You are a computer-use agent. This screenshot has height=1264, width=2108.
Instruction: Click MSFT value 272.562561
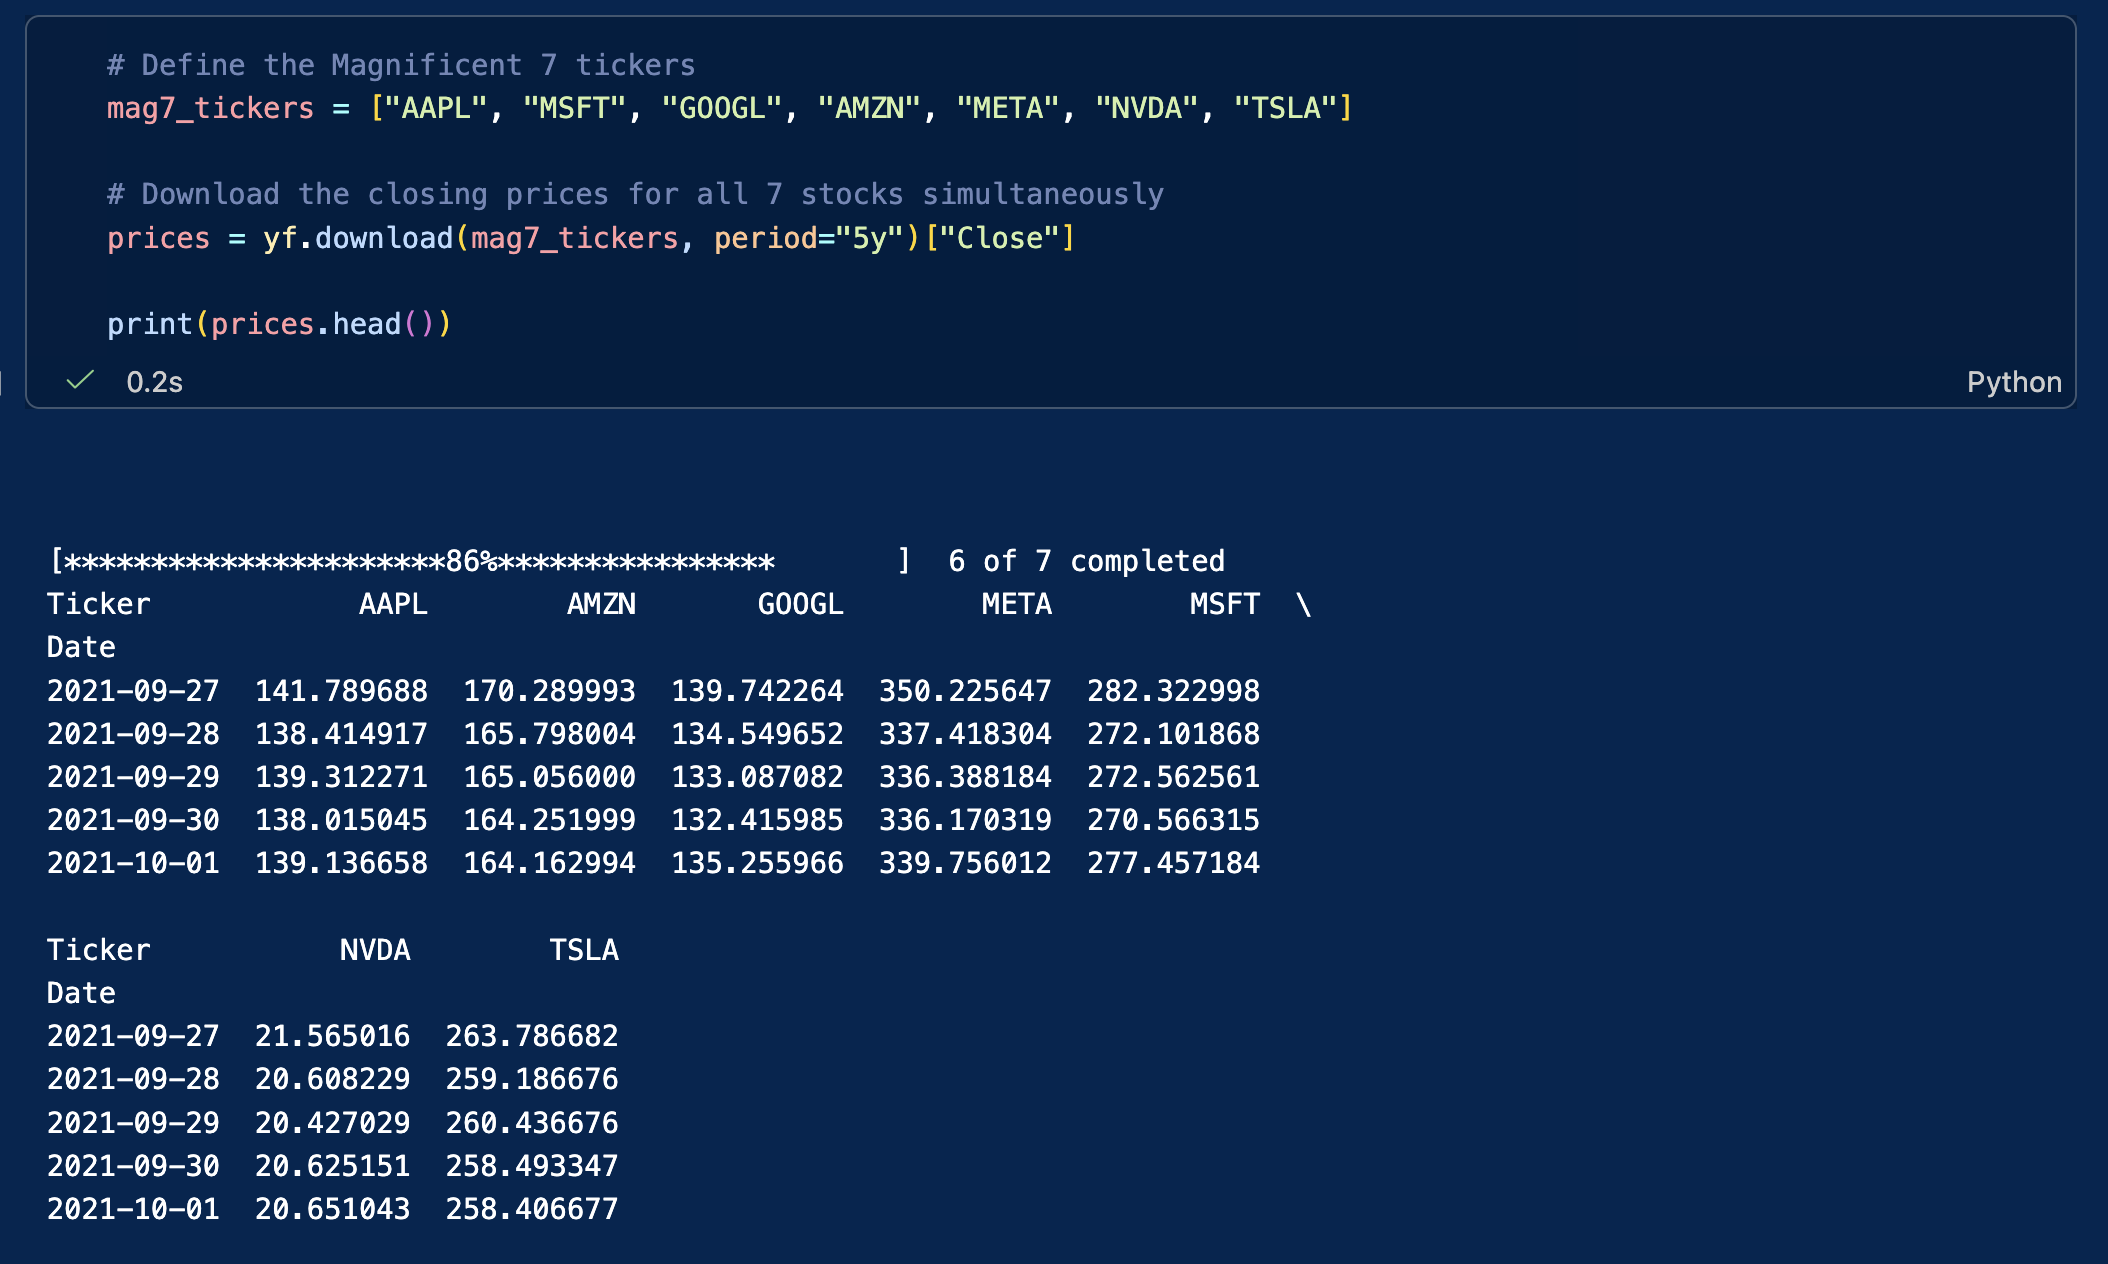coord(1173,777)
